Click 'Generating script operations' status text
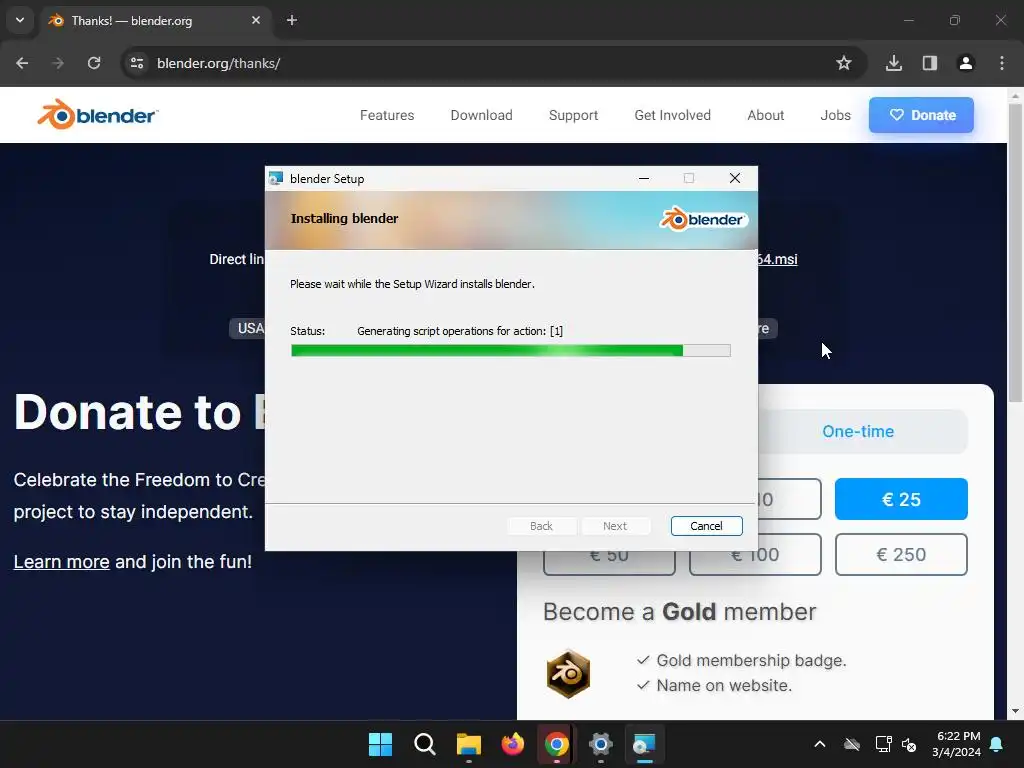The width and height of the screenshot is (1024, 768). tap(460, 331)
